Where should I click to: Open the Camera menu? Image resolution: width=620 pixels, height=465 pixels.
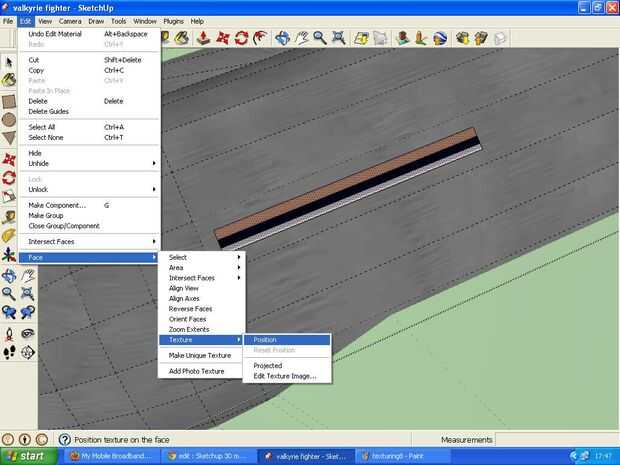[x=70, y=21]
